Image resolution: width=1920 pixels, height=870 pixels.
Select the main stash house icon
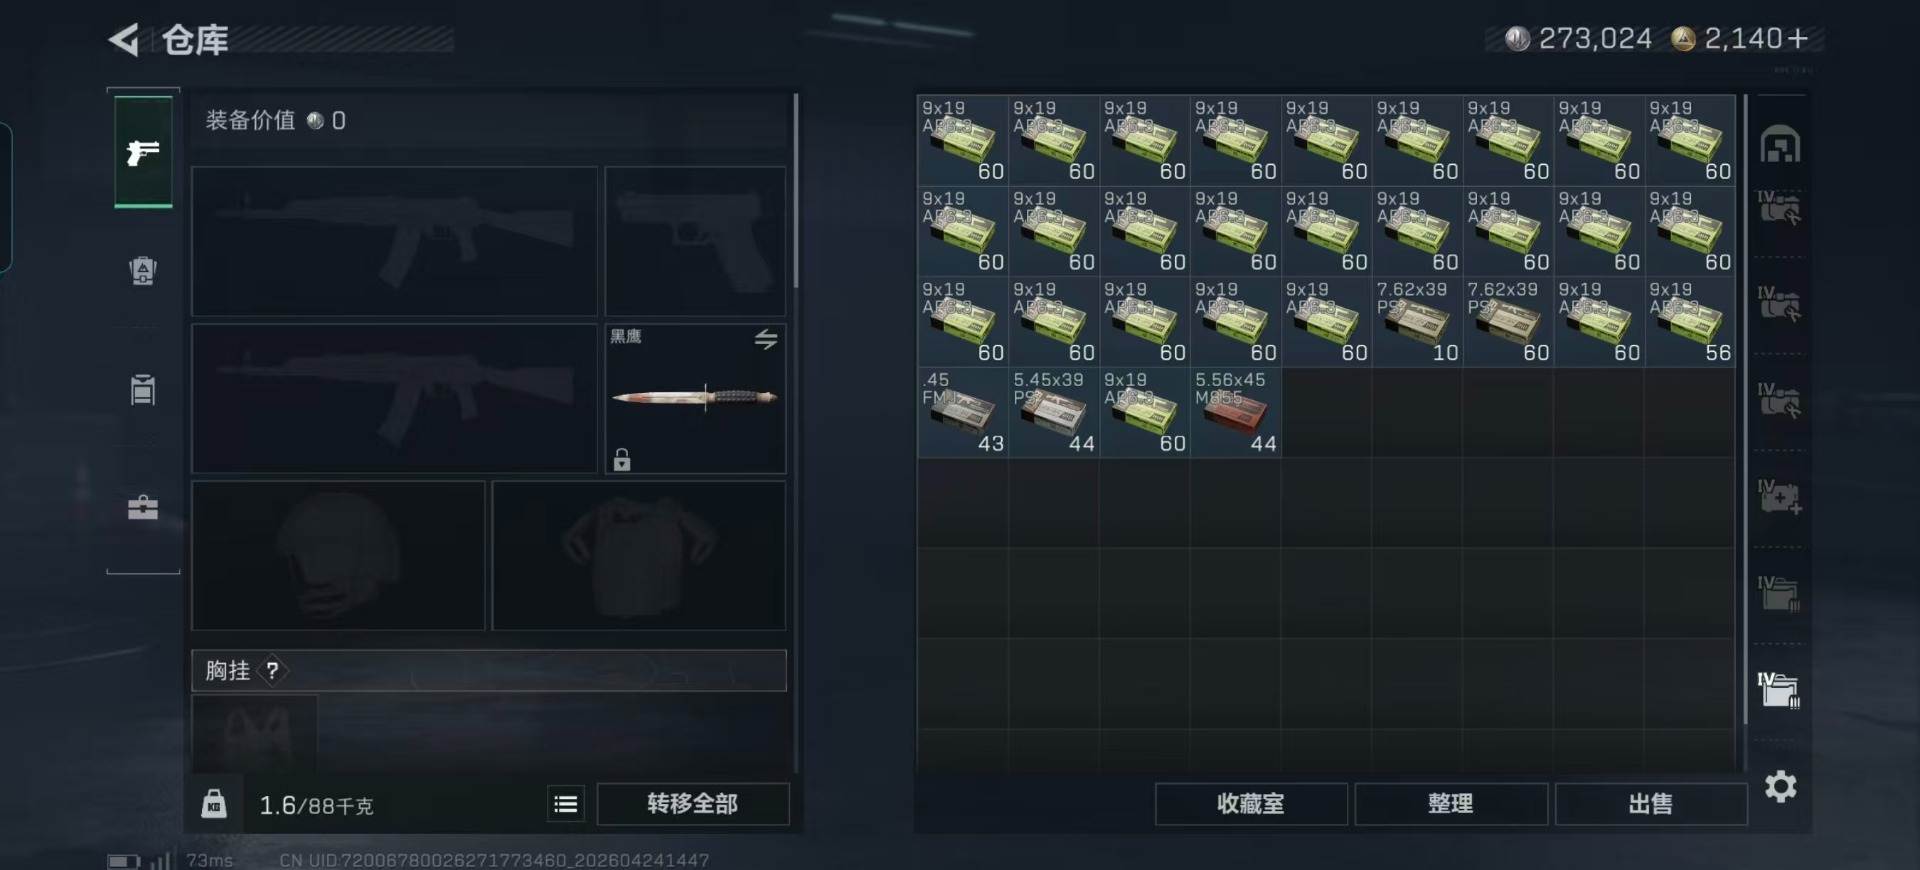pyautogui.click(x=1780, y=145)
